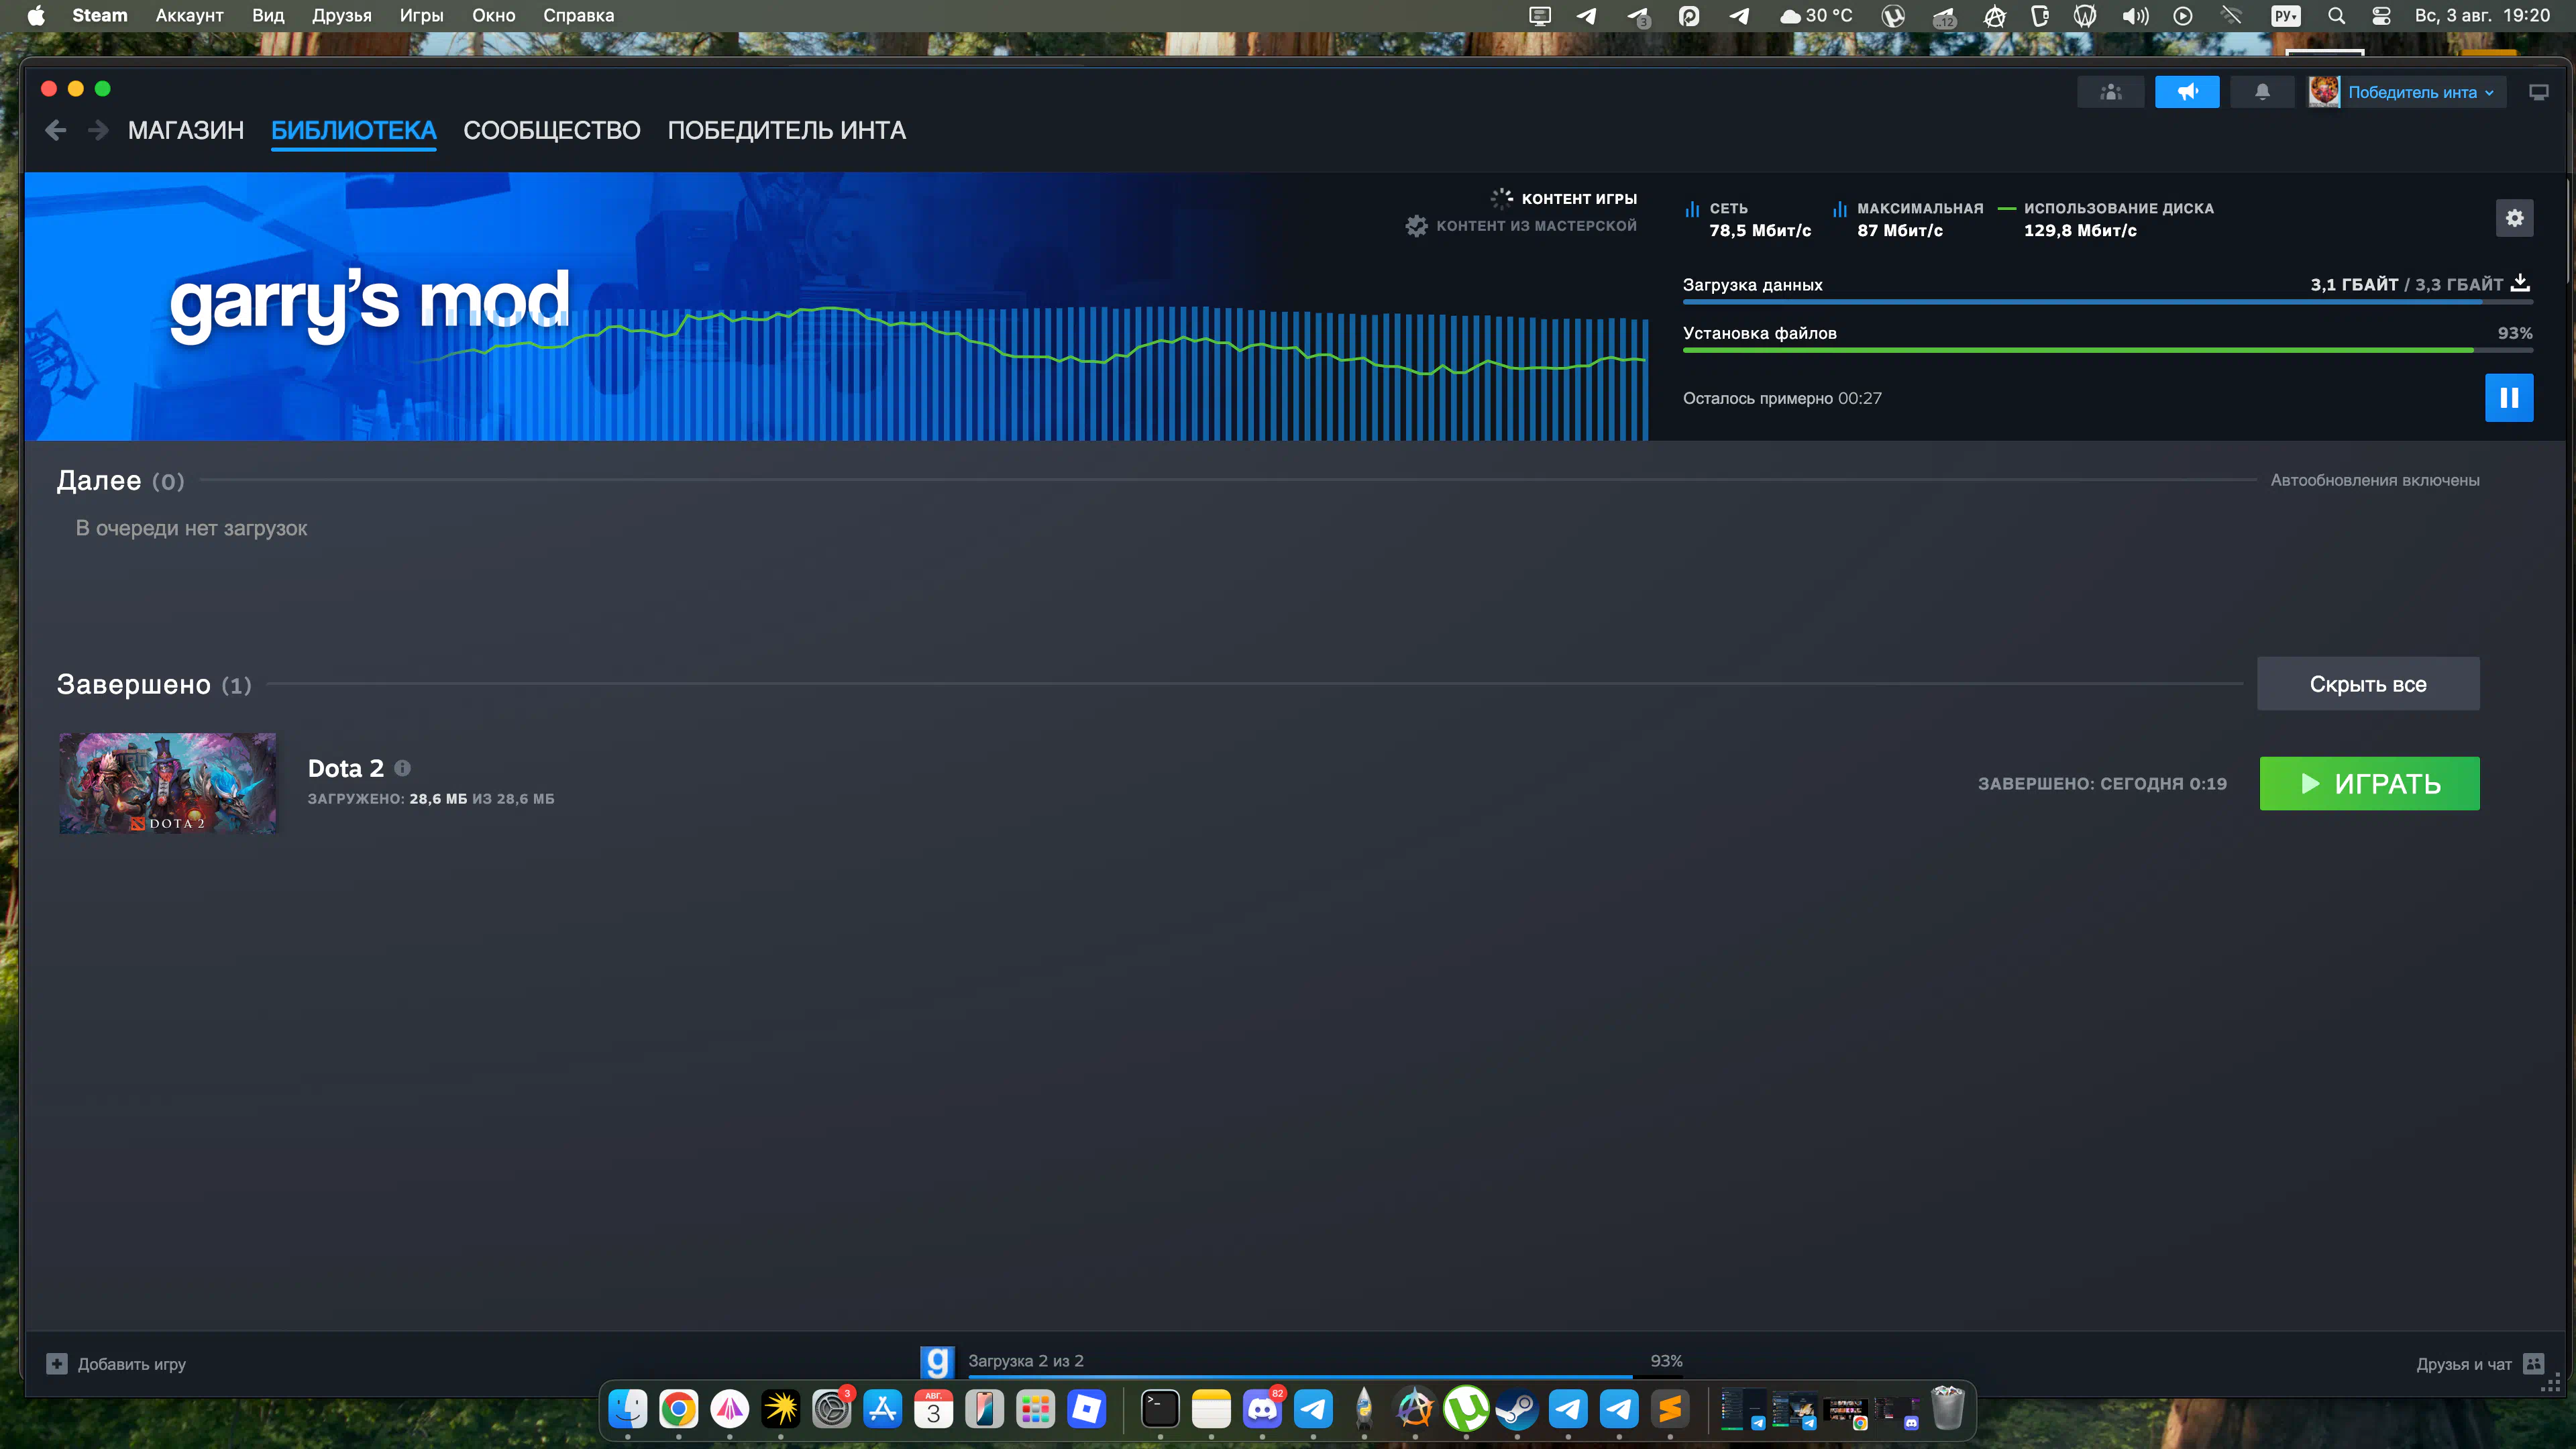
Task: Open the Аккаунт menu
Action: point(189,16)
